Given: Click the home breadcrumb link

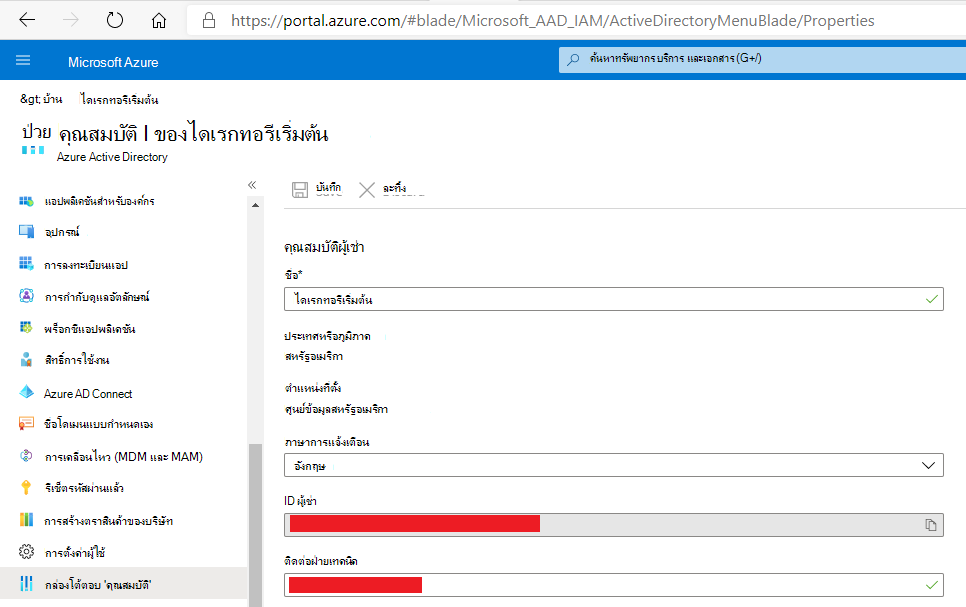Looking at the screenshot, I should point(52,99).
